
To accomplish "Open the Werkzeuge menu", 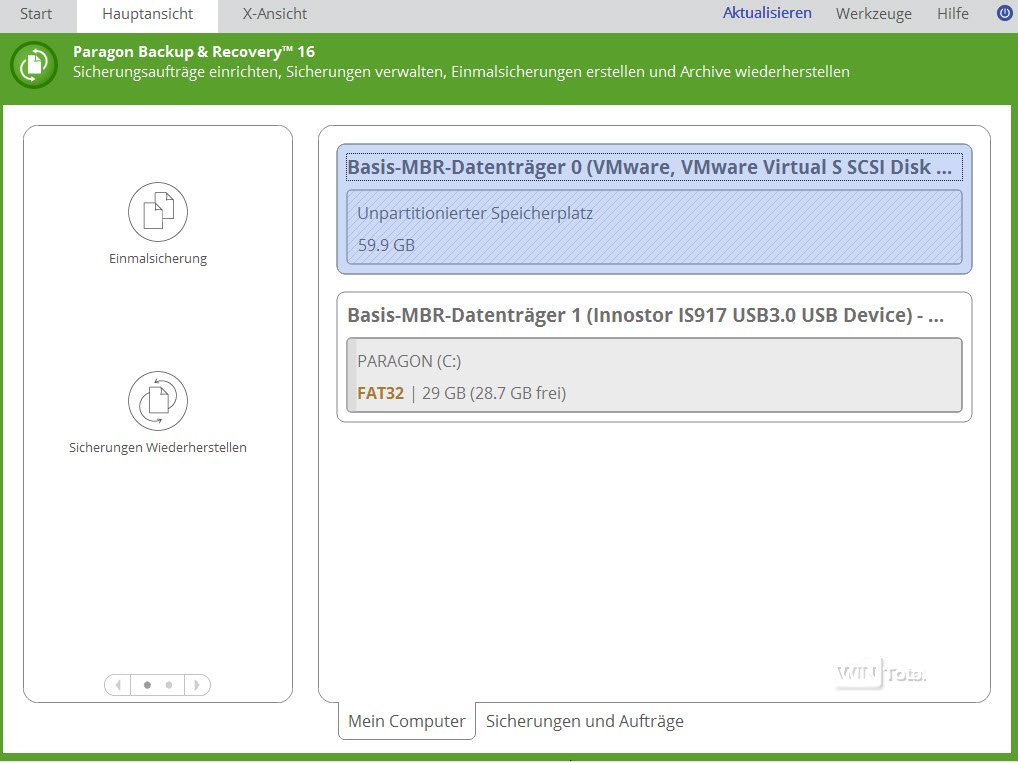I will pyautogui.click(x=873, y=14).
